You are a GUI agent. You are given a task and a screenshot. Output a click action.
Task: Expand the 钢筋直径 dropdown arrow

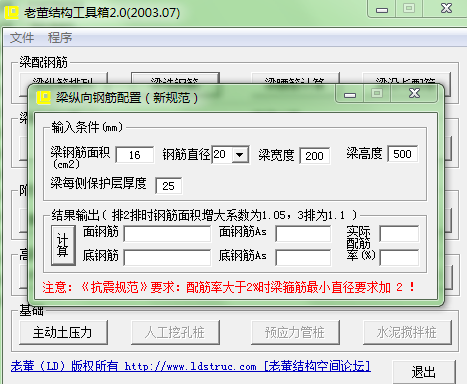click(x=240, y=155)
